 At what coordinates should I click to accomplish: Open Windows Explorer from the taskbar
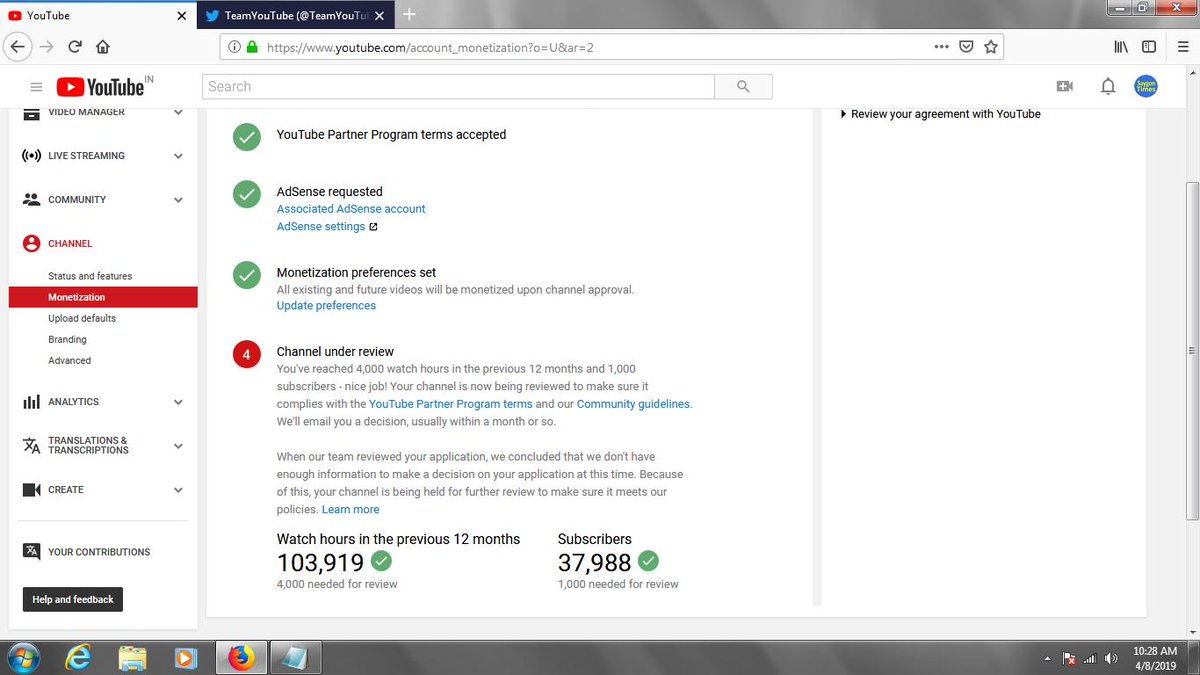132,658
